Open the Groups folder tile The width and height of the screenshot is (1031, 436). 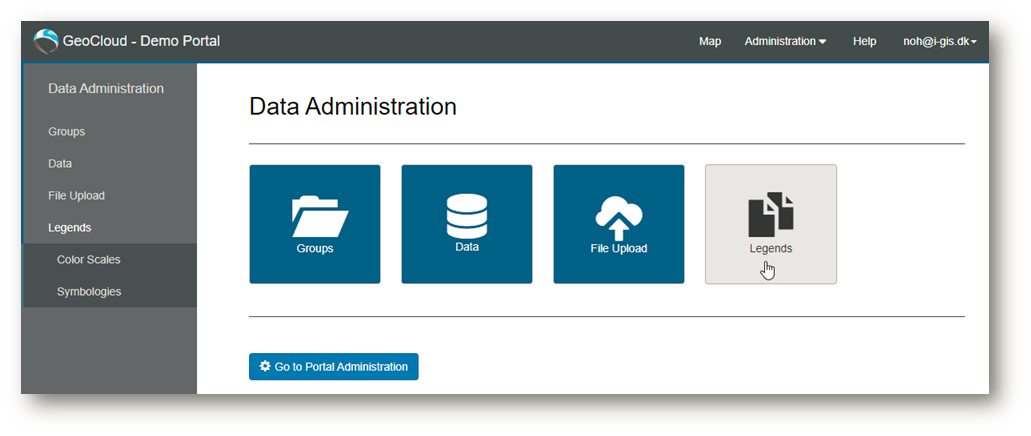coord(315,224)
